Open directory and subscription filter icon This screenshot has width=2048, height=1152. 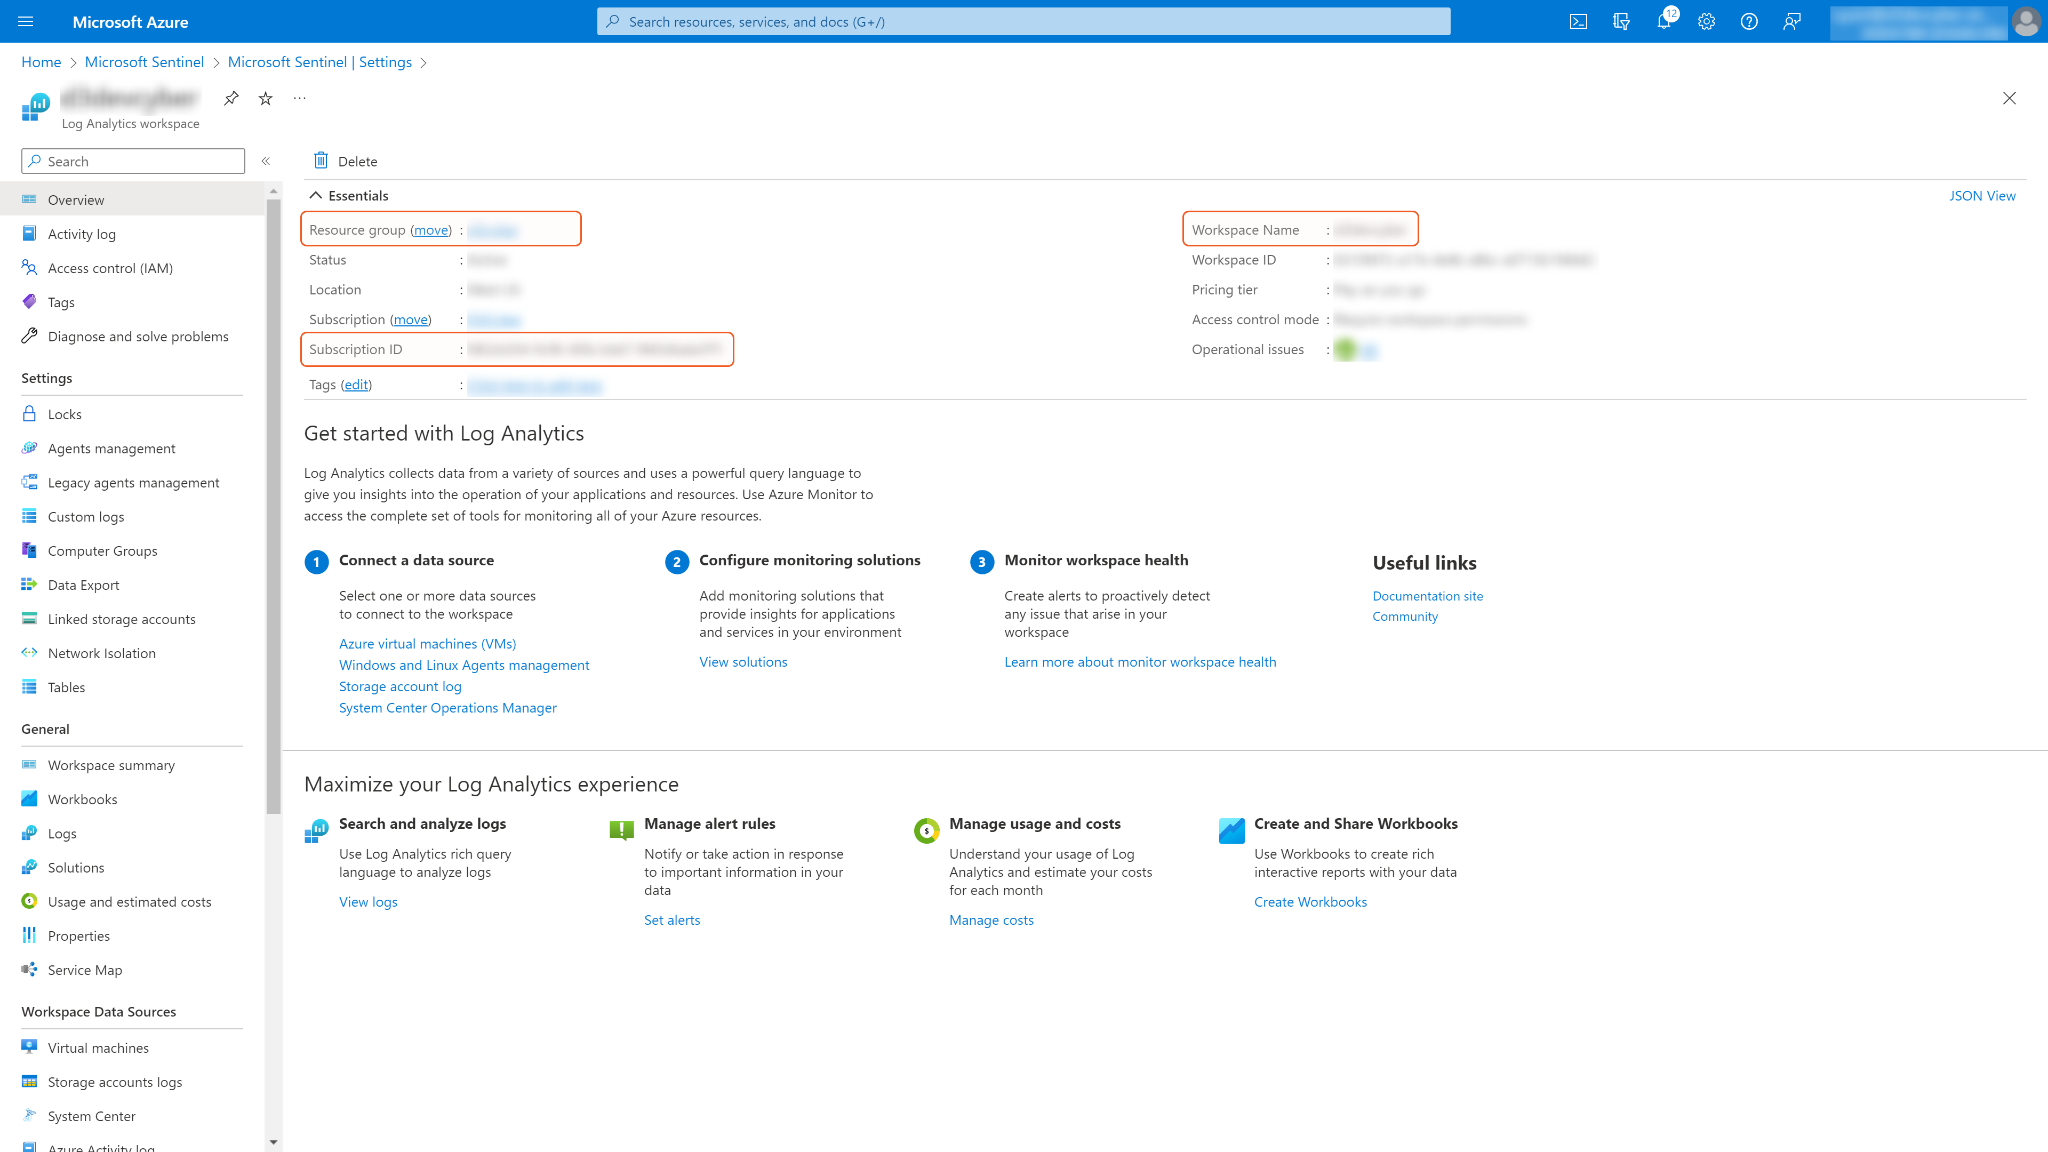(x=1621, y=22)
